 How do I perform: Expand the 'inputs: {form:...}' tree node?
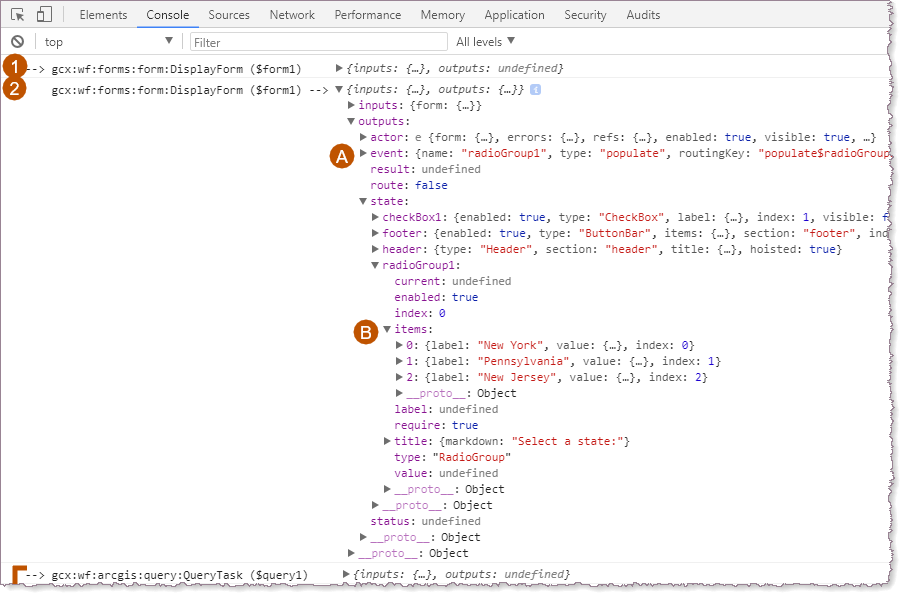tap(353, 104)
